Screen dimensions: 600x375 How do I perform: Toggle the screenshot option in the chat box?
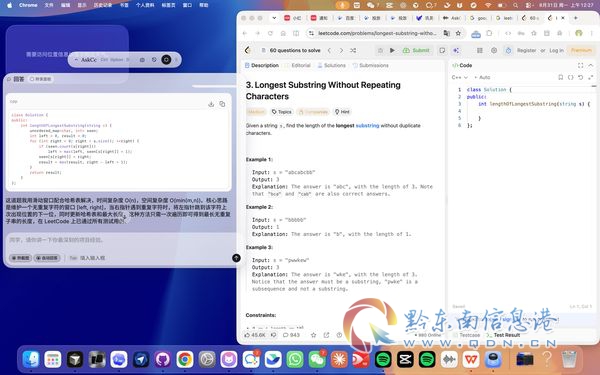pos(21,258)
